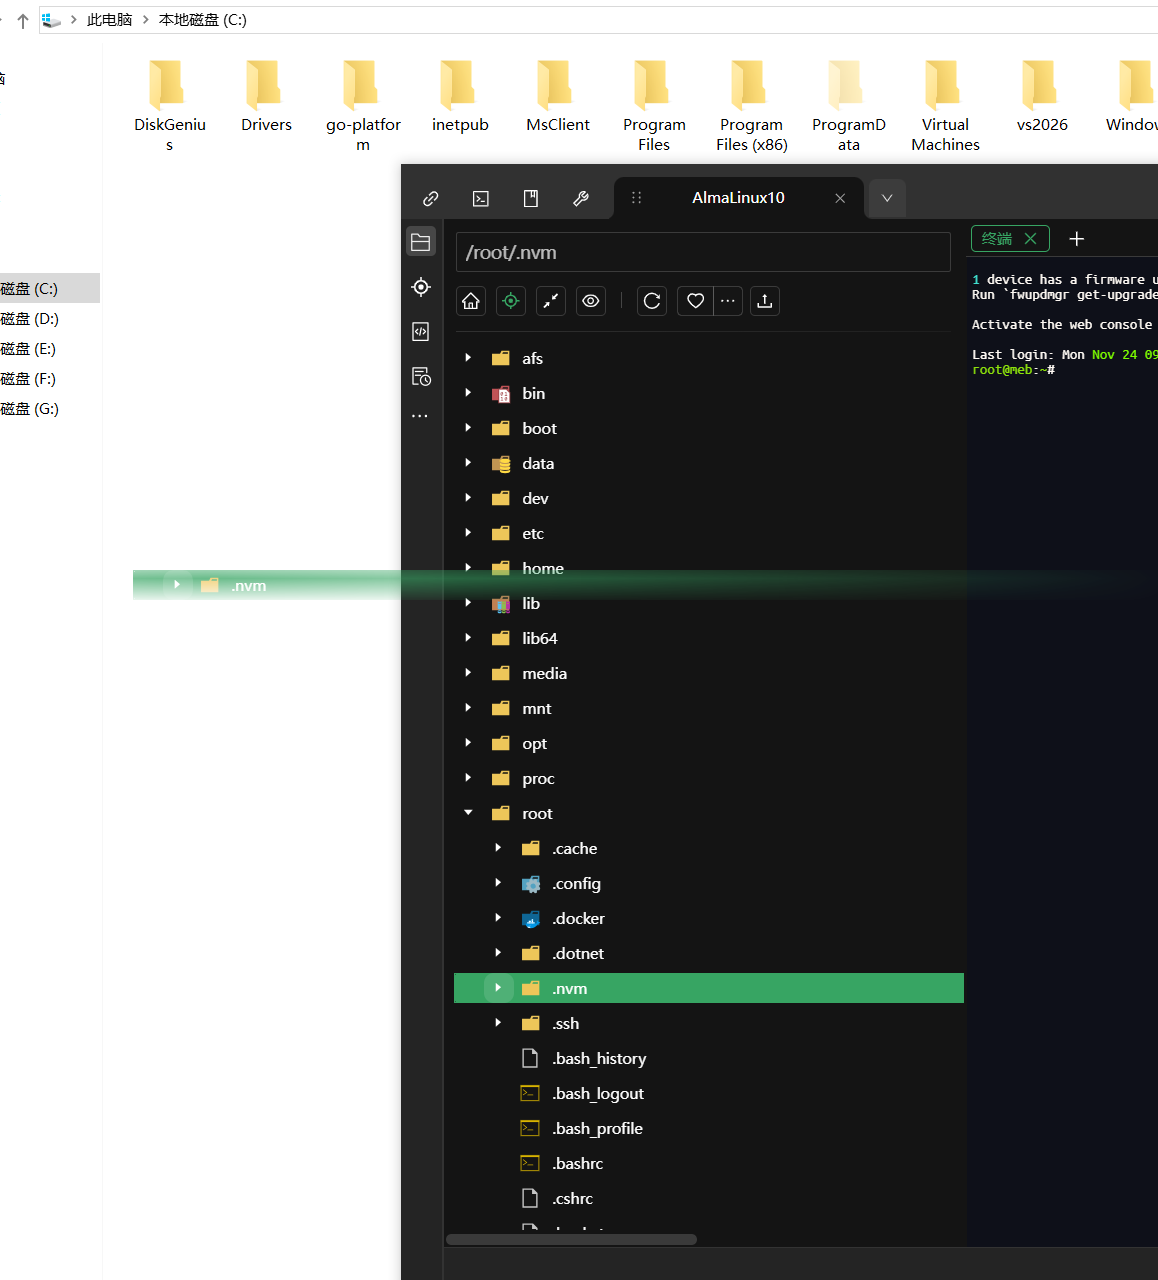The image size is (1158, 1280).
Task: Toggle hidden files with the eye icon
Action: click(x=591, y=301)
